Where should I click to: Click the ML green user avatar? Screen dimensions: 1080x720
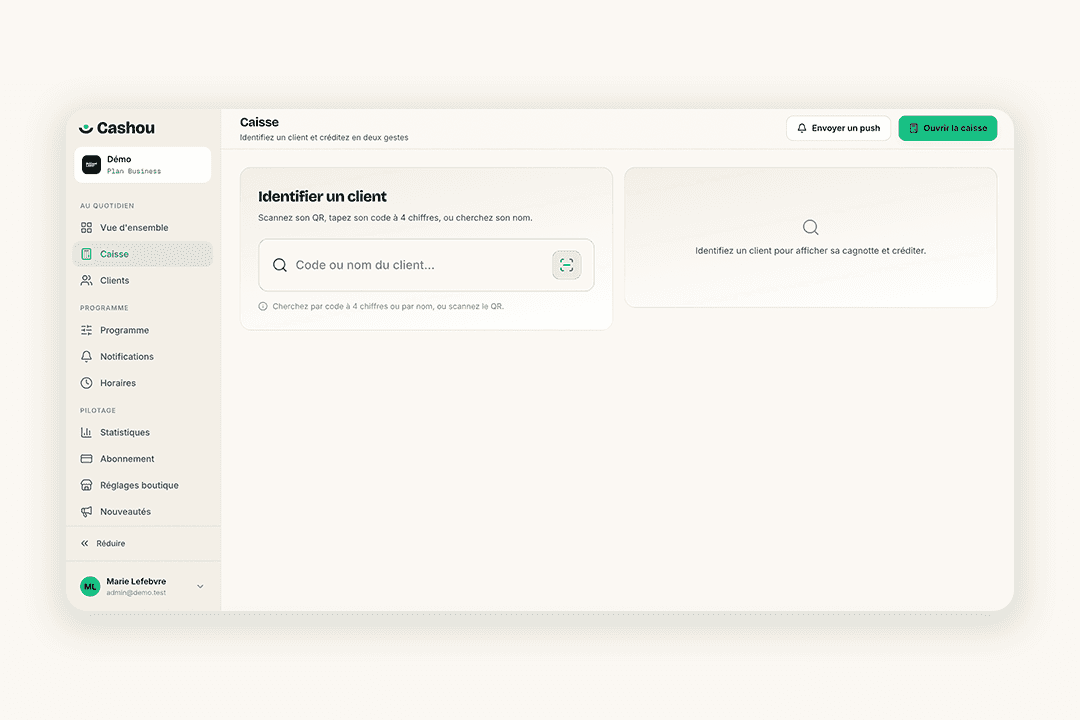click(x=90, y=586)
